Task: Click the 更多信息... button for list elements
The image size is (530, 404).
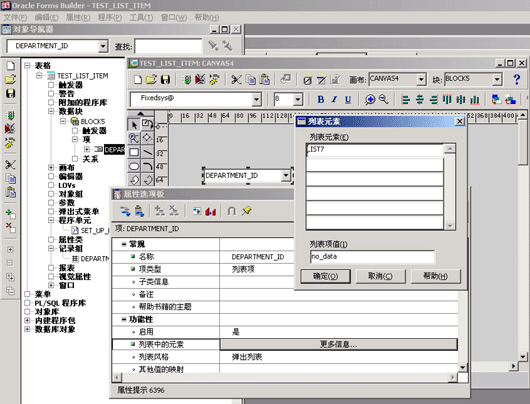Action: (339, 344)
